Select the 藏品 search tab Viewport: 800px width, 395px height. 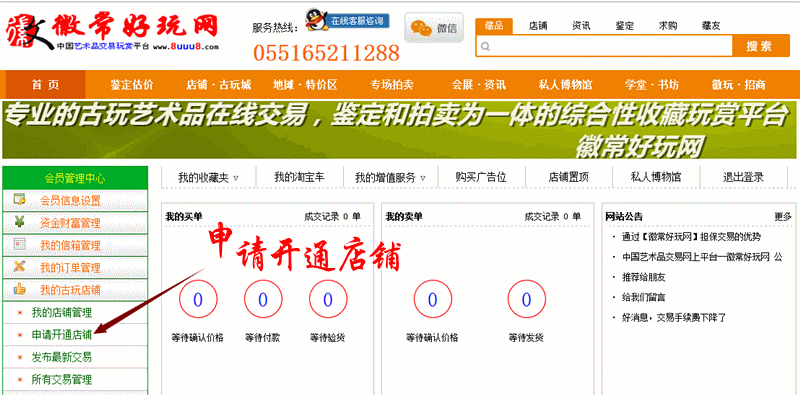click(x=494, y=26)
